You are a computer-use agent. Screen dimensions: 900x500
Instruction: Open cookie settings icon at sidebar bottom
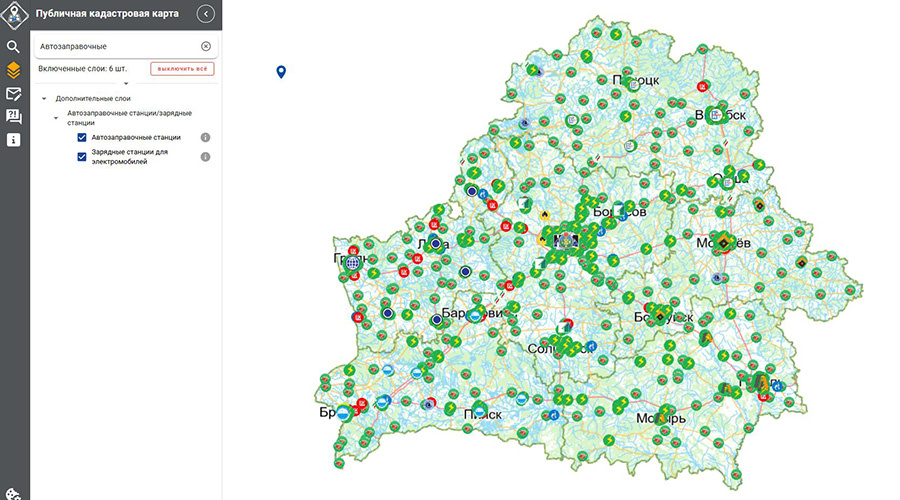[13, 494]
